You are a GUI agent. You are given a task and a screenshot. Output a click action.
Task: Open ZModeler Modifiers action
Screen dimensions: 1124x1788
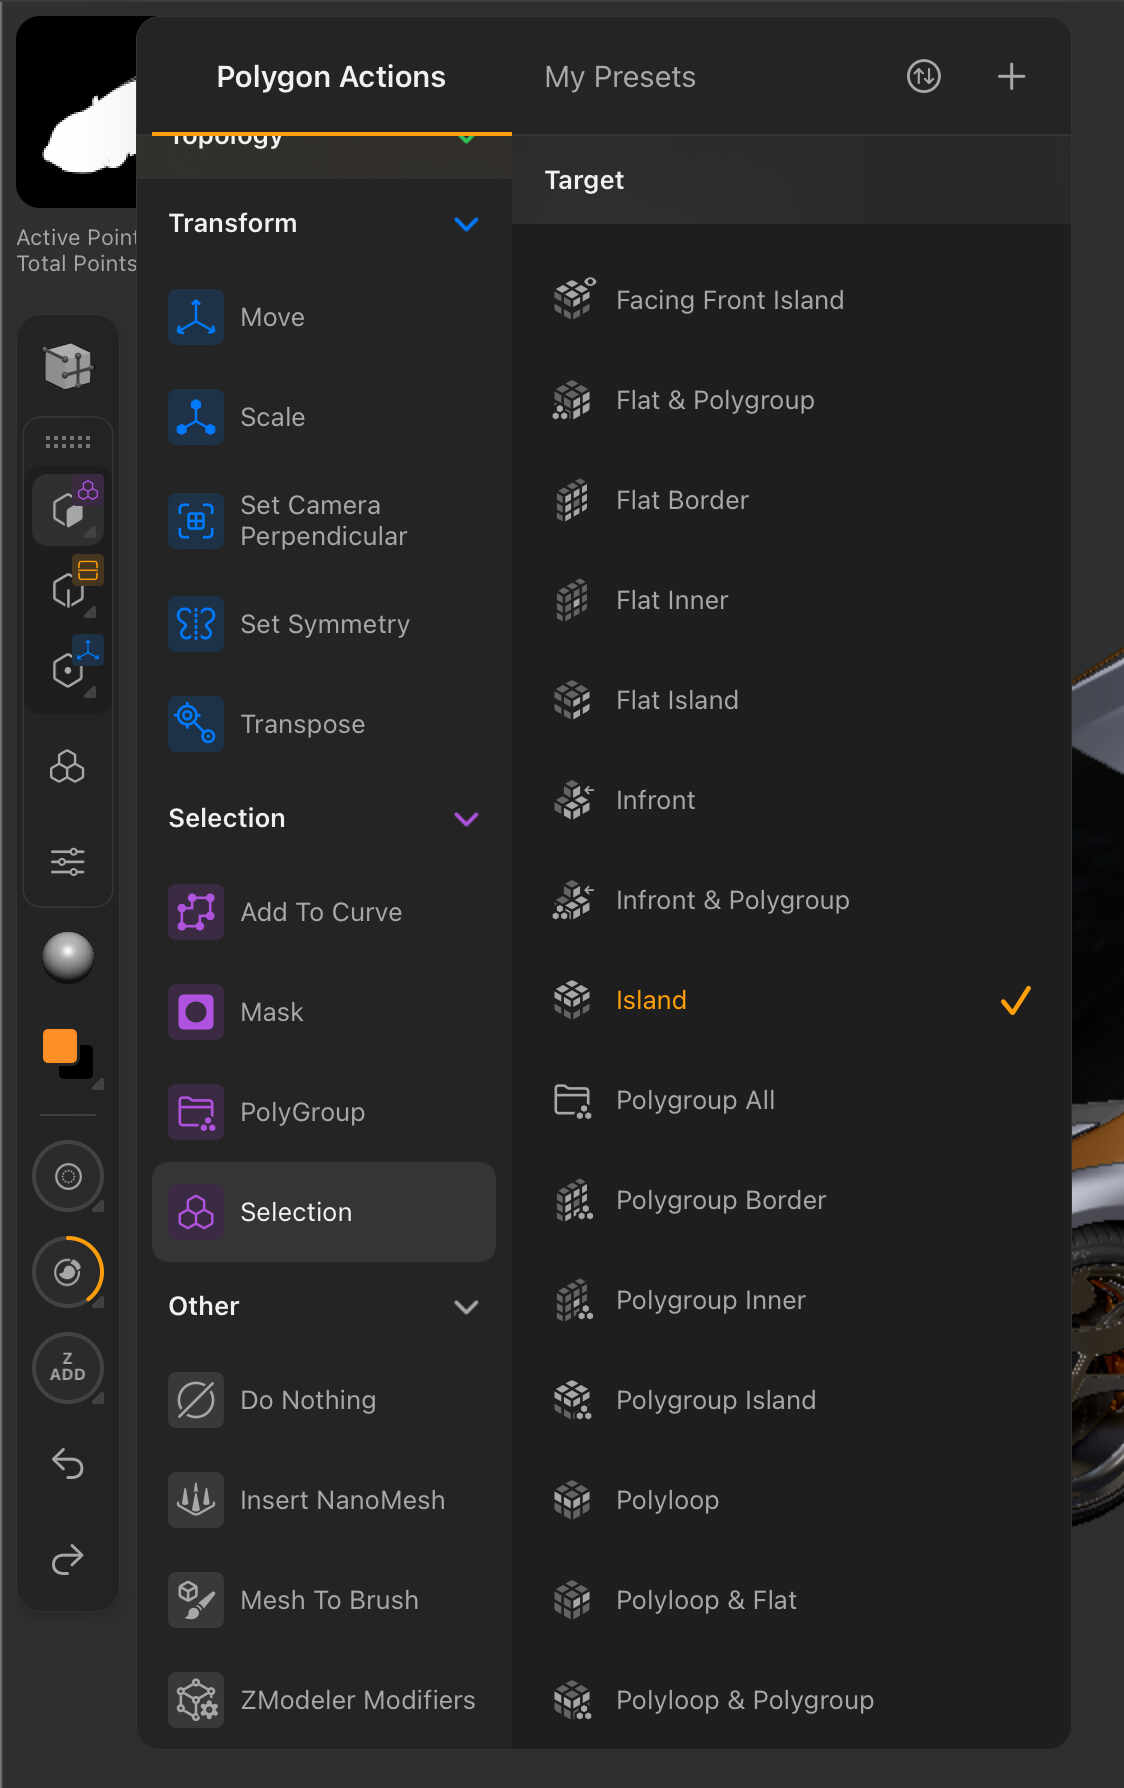(x=323, y=1700)
